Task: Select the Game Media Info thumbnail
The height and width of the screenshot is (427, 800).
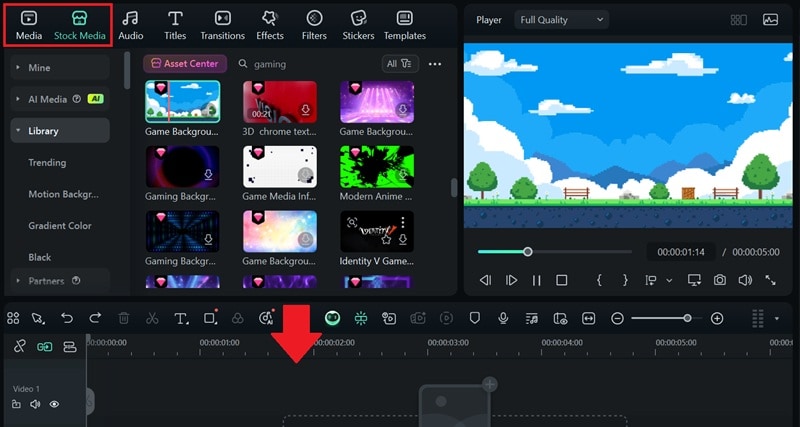Action: pyautogui.click(x=280, y=166)
